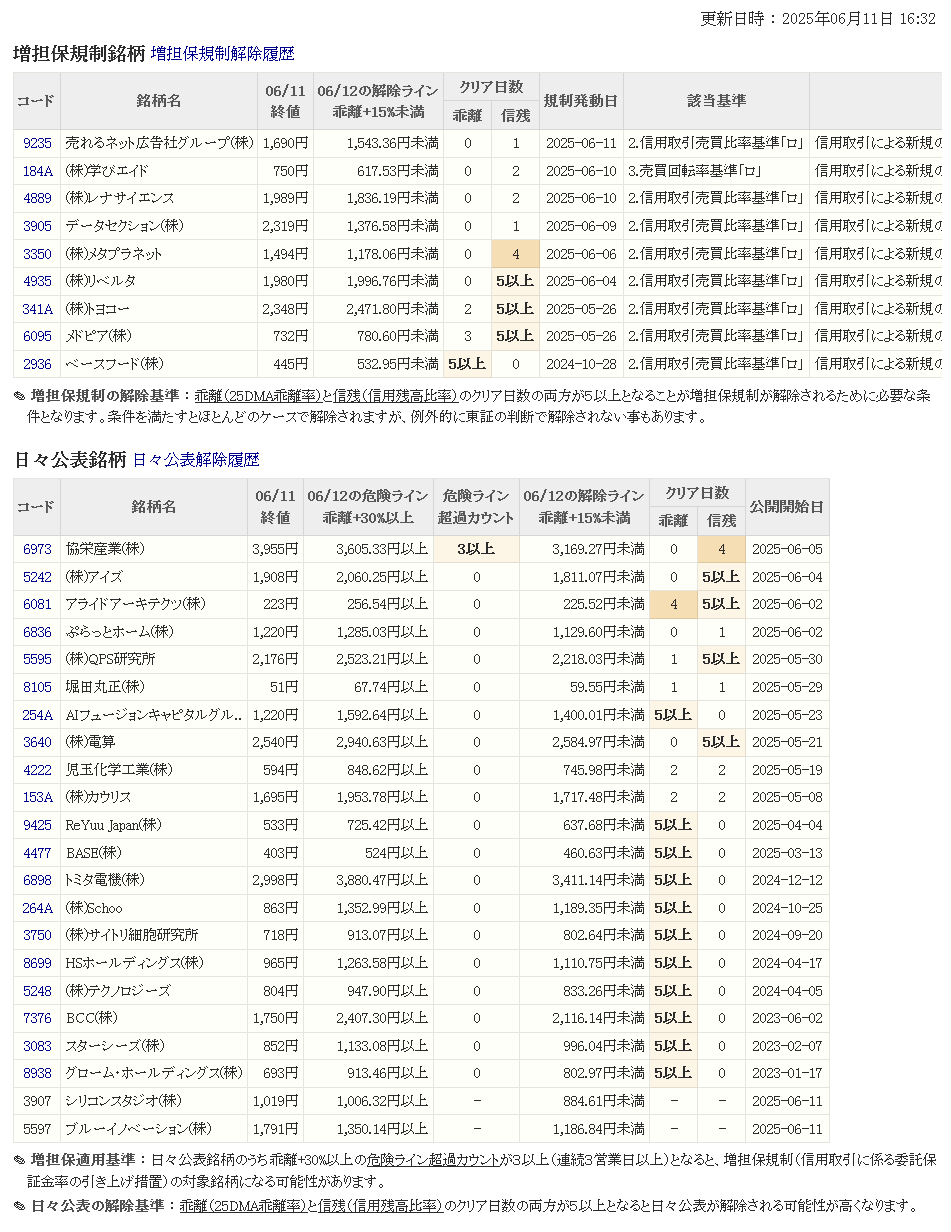Open stock code 9235 link

pos(37,143)
